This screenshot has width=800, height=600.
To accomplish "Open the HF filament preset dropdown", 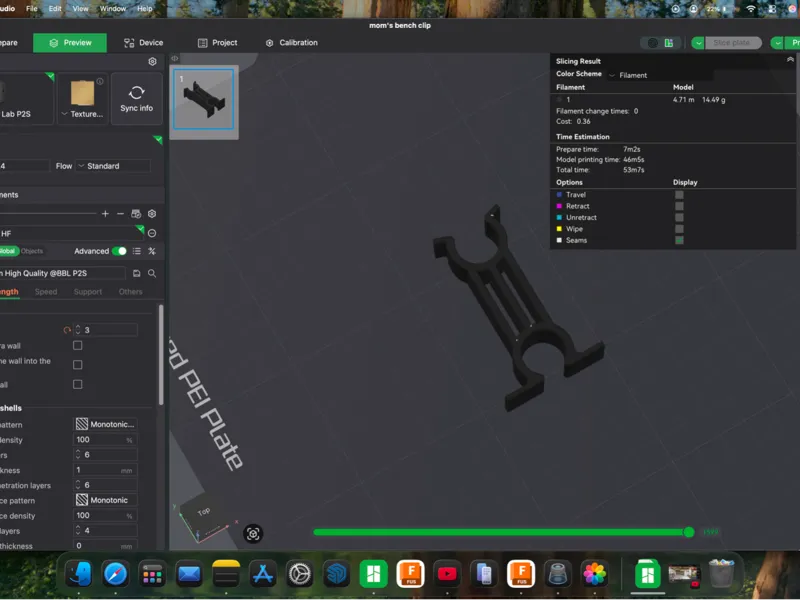I will (x=71, y=233).
